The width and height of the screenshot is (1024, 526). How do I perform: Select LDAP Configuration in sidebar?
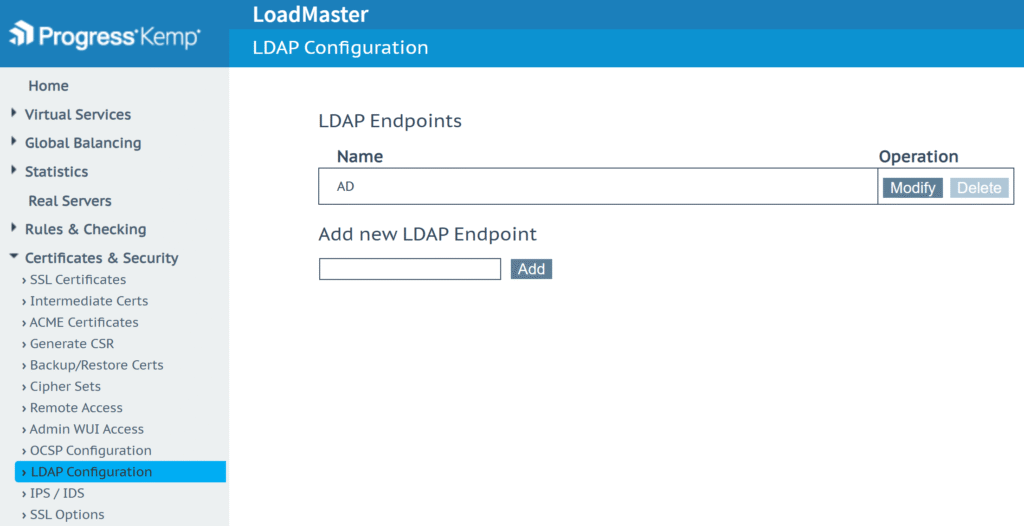[120, 472]
